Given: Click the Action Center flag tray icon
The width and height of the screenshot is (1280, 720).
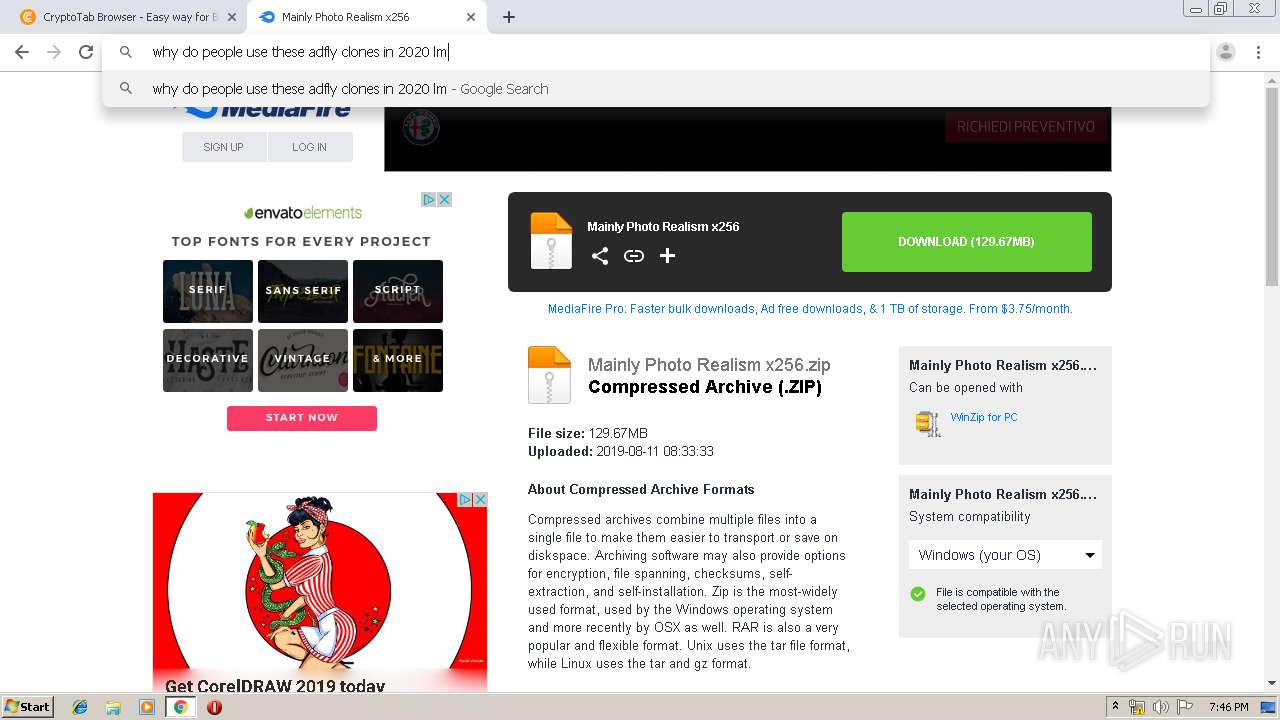Looking at the screenshot, I should [x=1185, y=707].
